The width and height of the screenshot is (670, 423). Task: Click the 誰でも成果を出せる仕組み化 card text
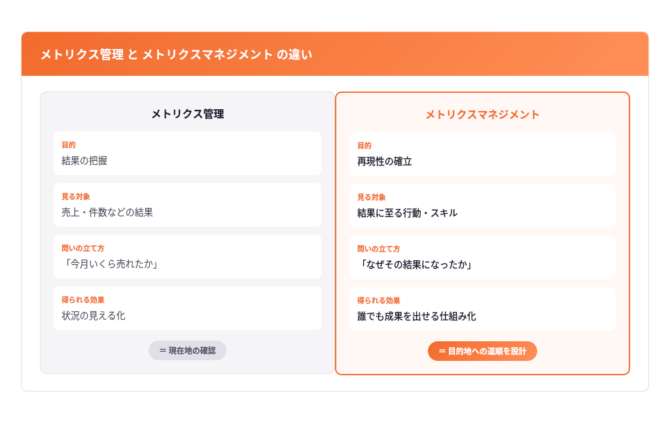click(x=416, y=316)
